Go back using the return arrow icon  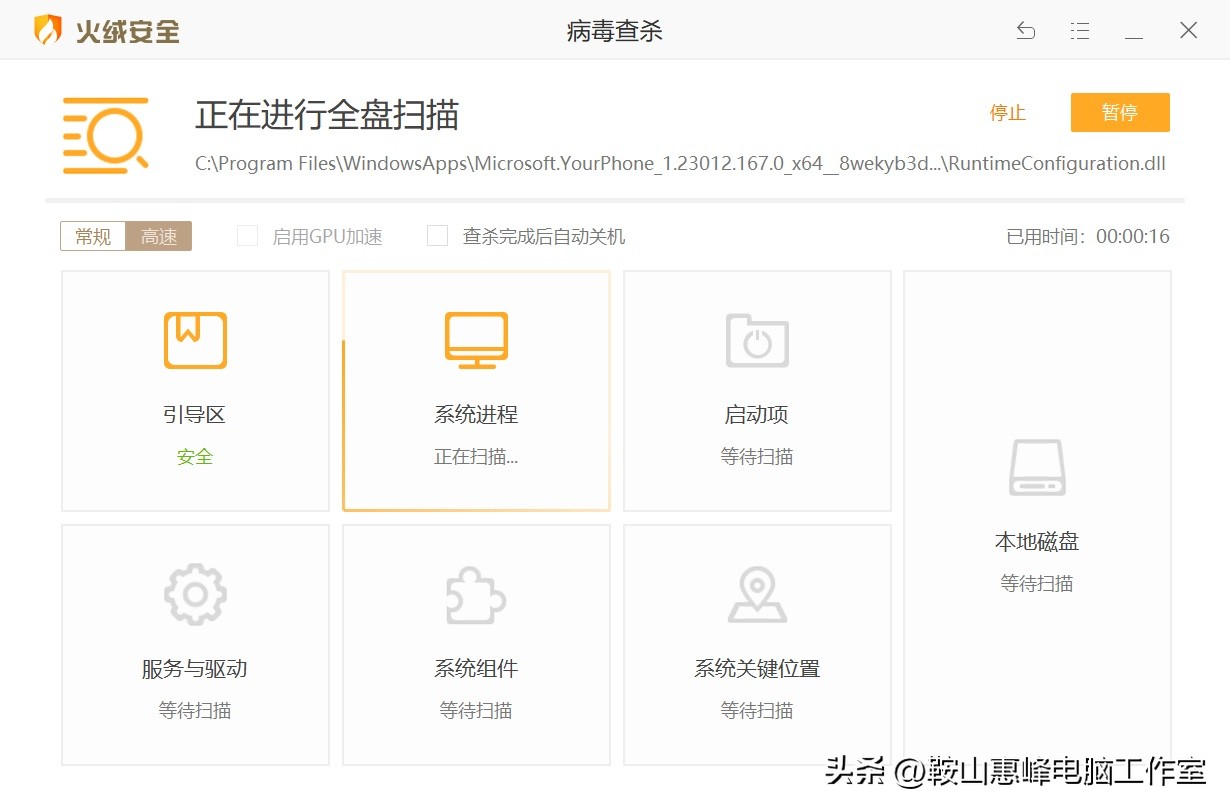(x=1026, y=31)
